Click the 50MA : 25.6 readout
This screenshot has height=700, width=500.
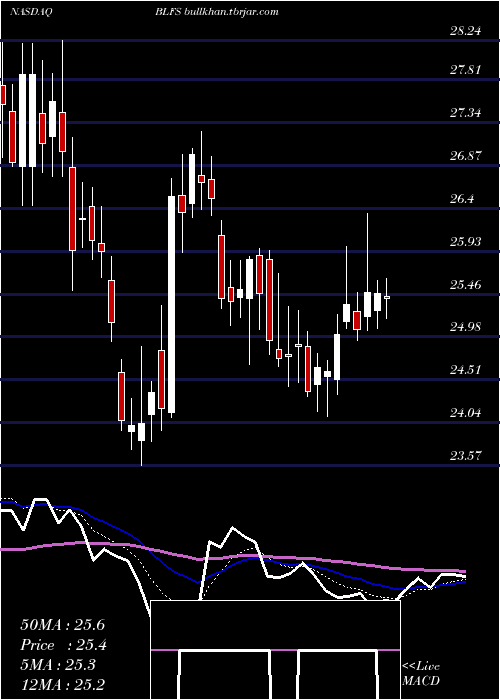[62, 625]
